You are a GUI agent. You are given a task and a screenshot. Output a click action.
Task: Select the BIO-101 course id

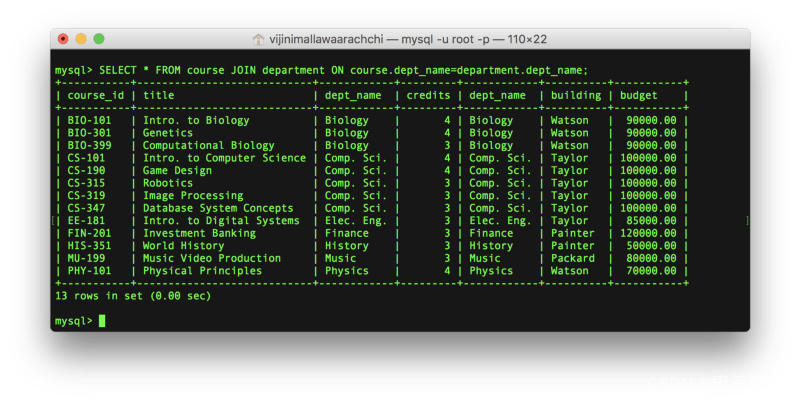coord(89,120)
